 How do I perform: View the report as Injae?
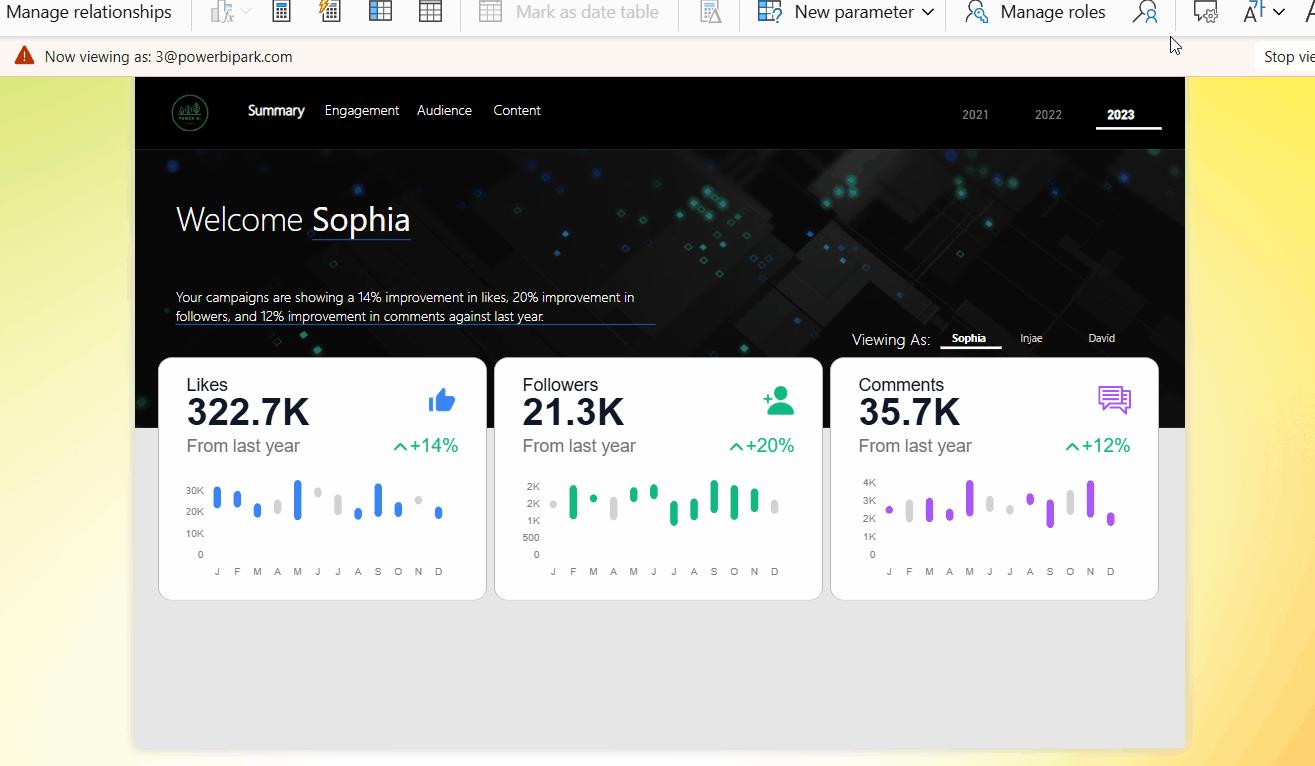[x=1031, y=338]
